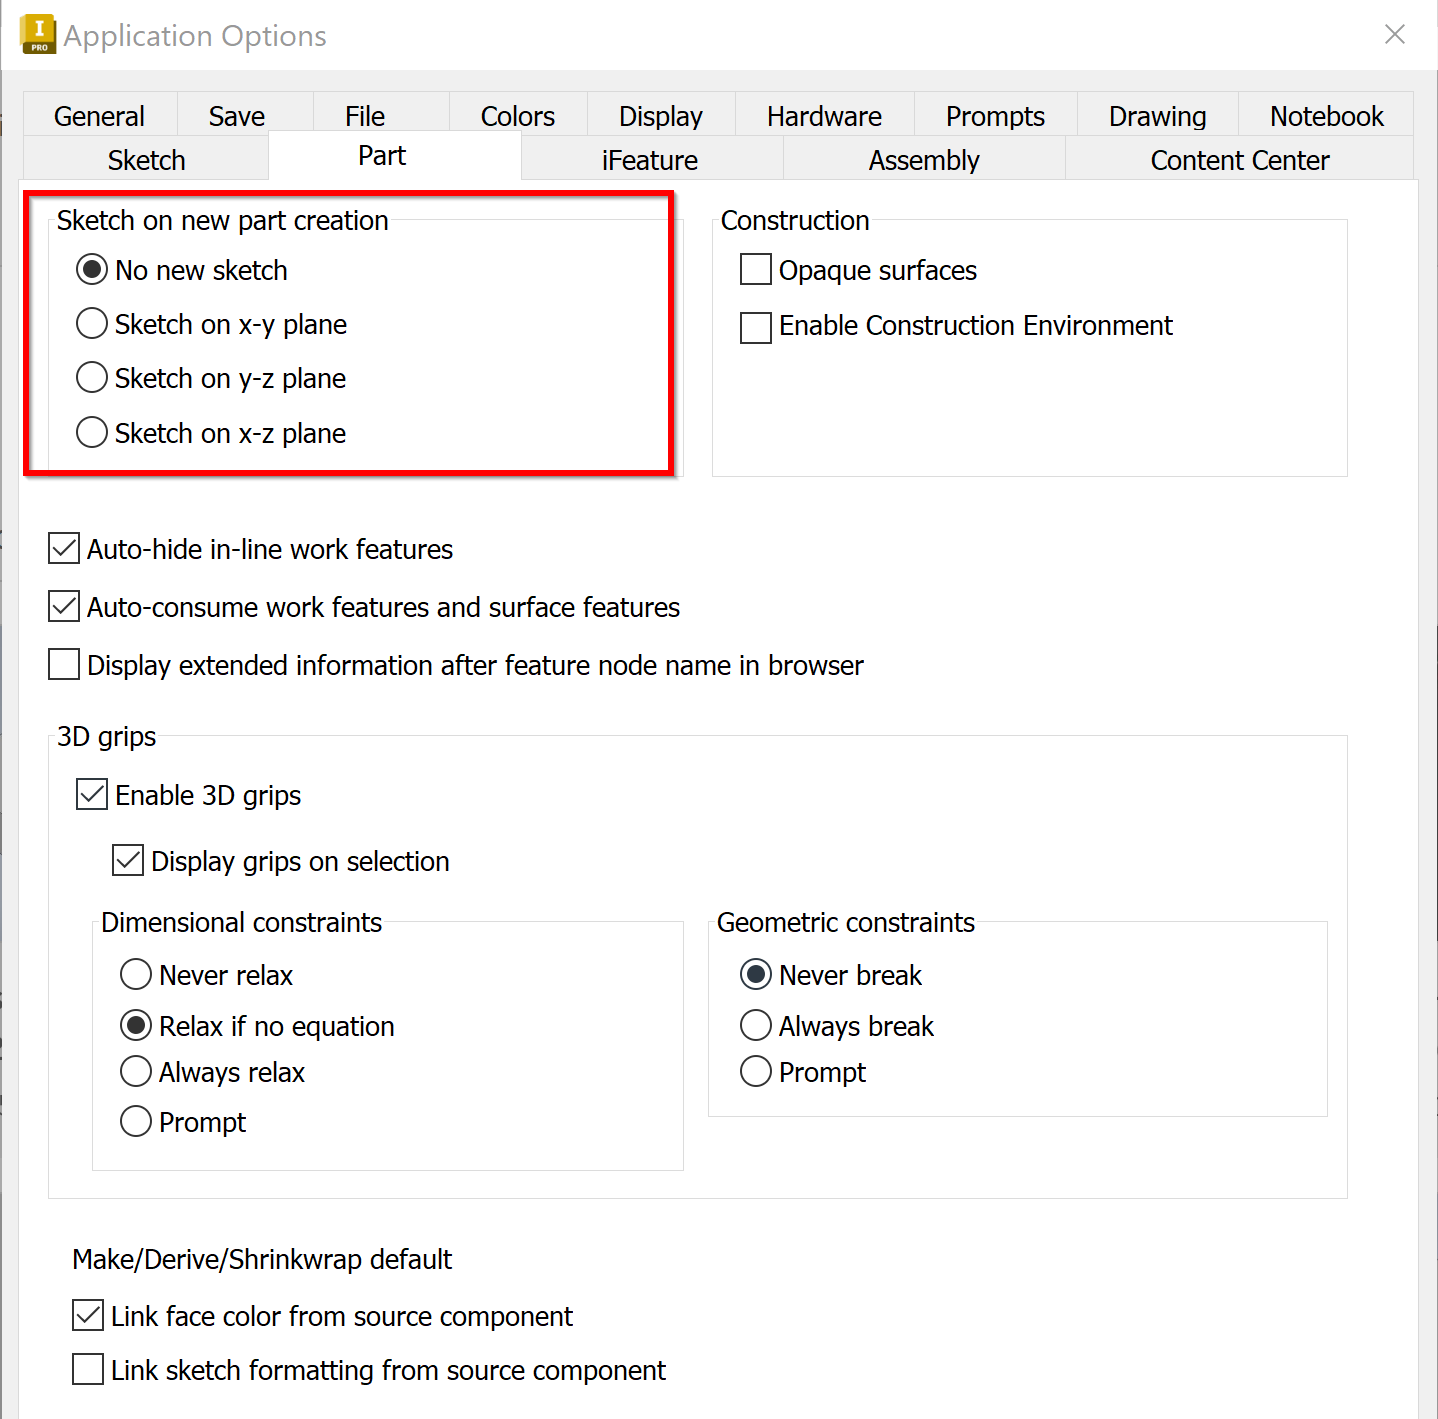Switch to the Sketch tab
Image resolution: width=1438 pixels, height=1419 pixels.
pos(145,159)
